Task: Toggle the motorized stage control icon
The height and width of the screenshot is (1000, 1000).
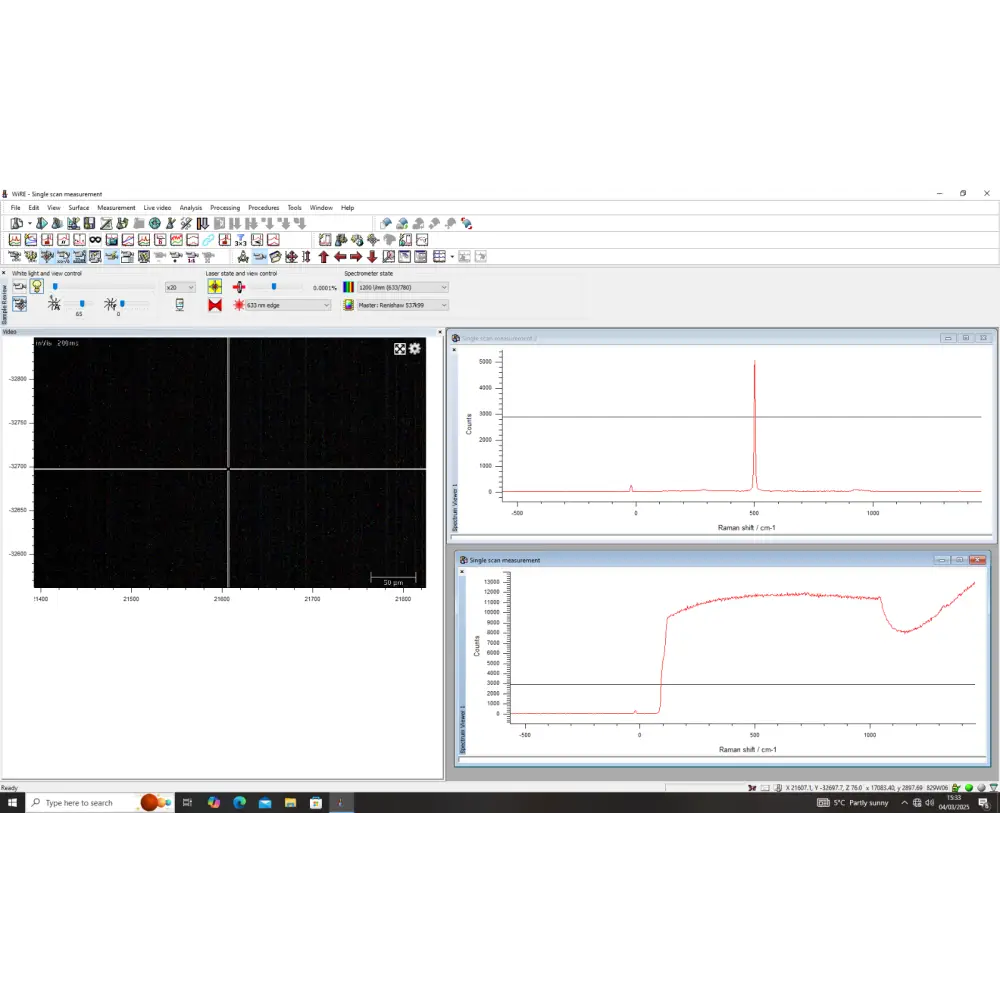Action: [20, 303]
